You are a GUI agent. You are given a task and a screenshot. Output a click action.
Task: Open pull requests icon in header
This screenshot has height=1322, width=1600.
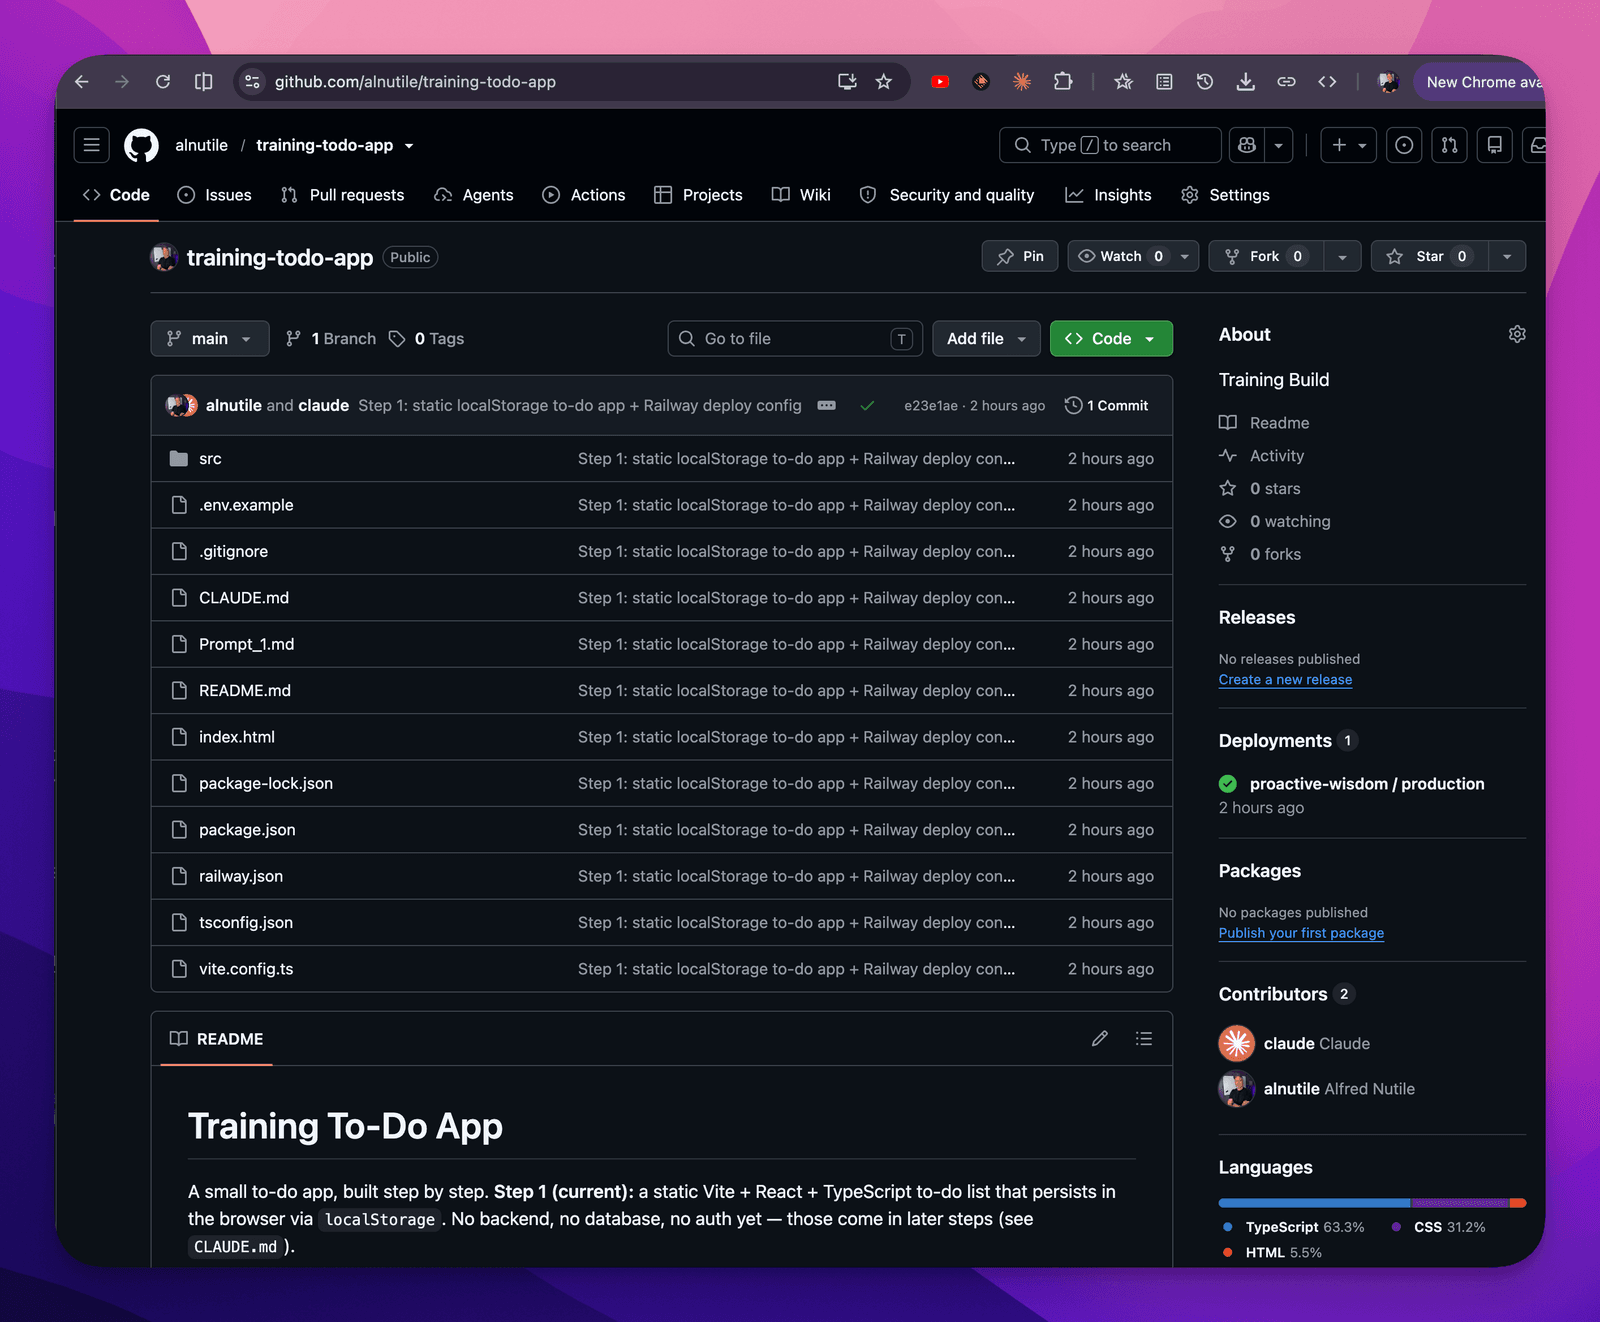1449,145
